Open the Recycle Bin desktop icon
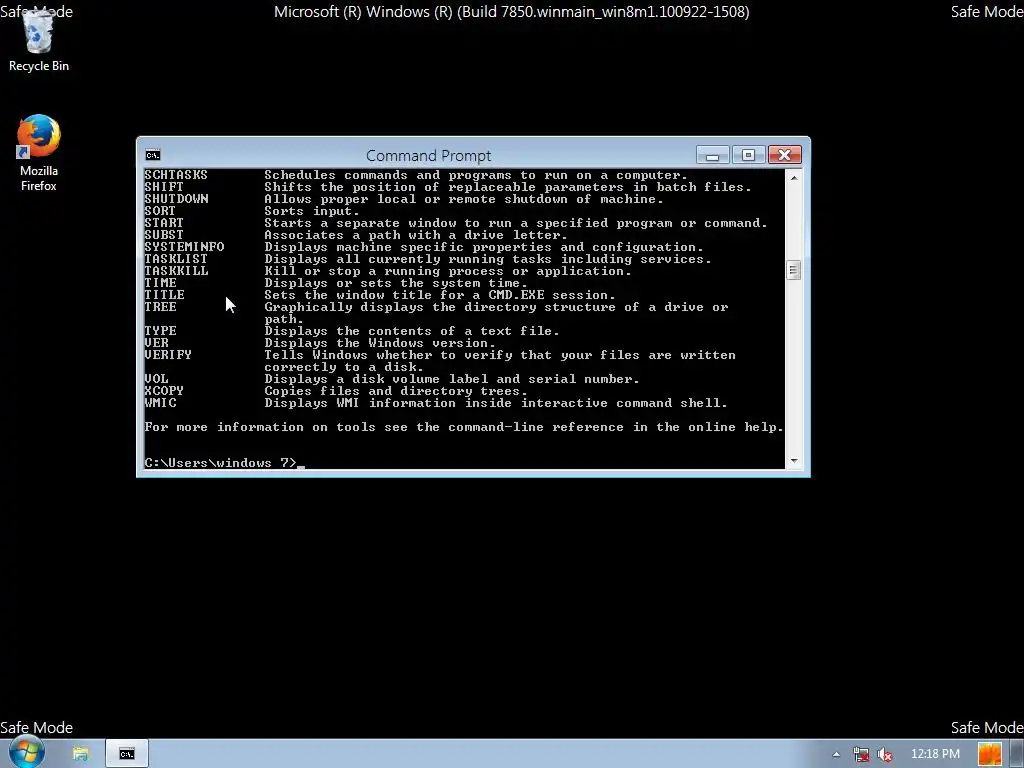 tap(39, 40)
